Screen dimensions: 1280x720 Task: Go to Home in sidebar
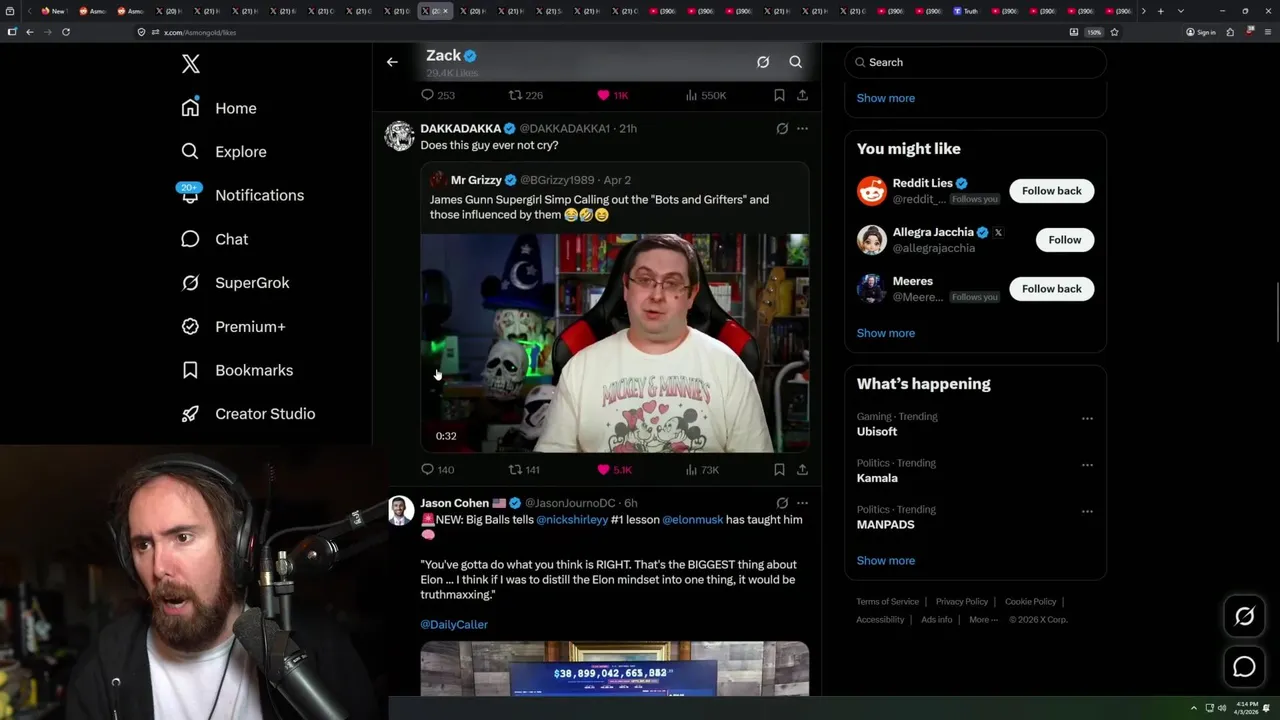(219, 108)
